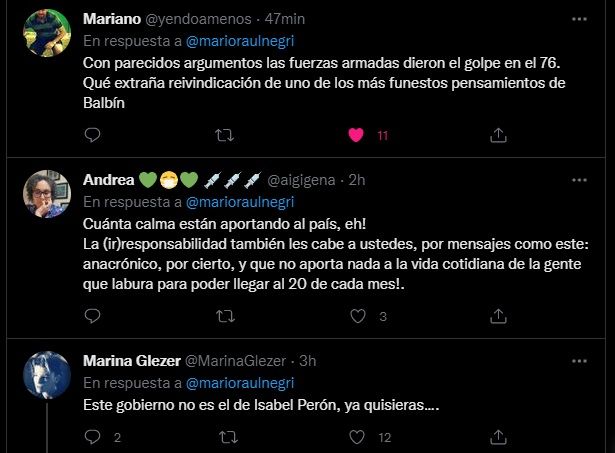View Marina Glezer's profile avatar
Screen dimensions: 615x453
[47, 375]
